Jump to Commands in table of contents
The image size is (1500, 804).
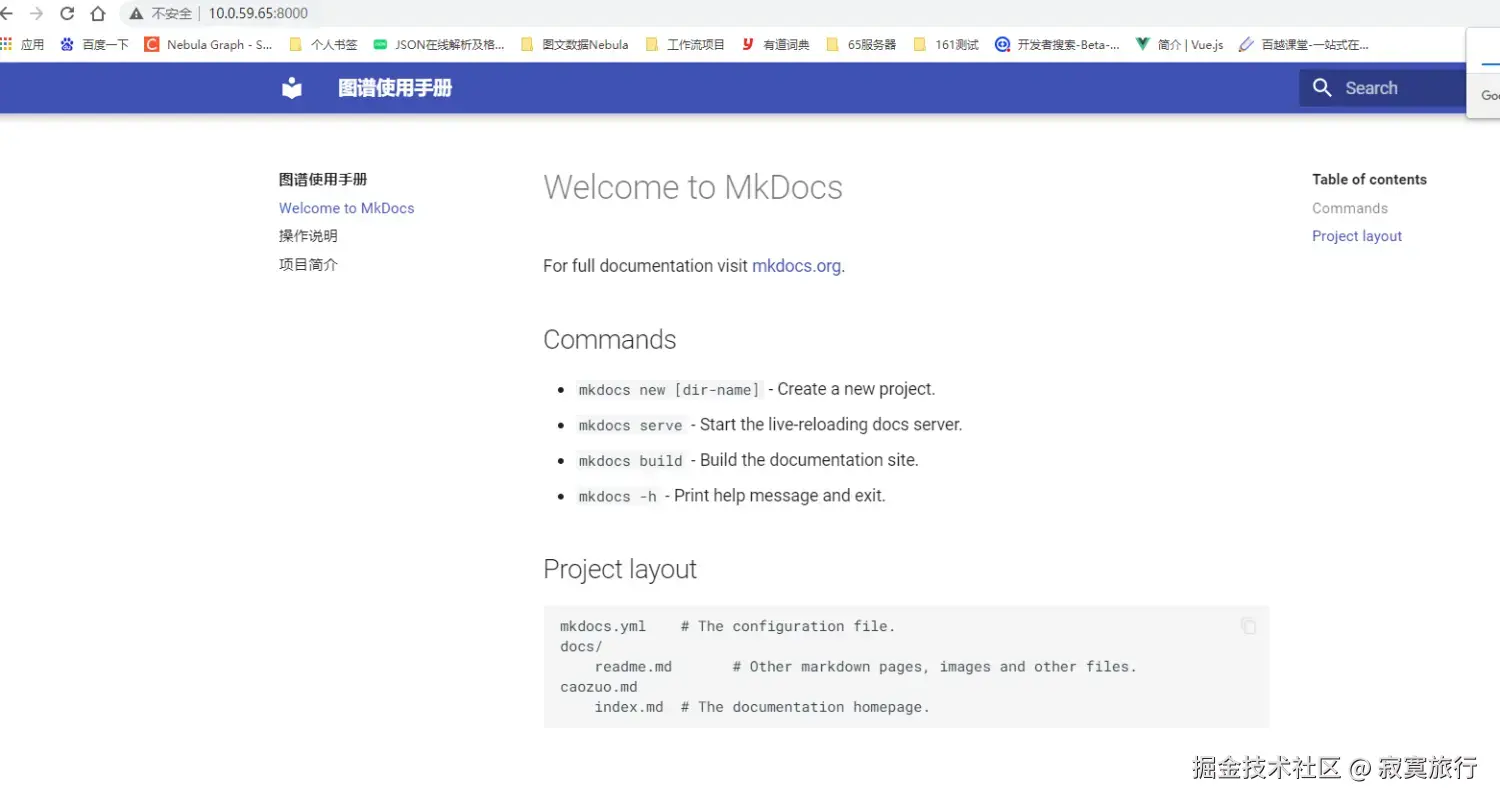(1350, 208)
